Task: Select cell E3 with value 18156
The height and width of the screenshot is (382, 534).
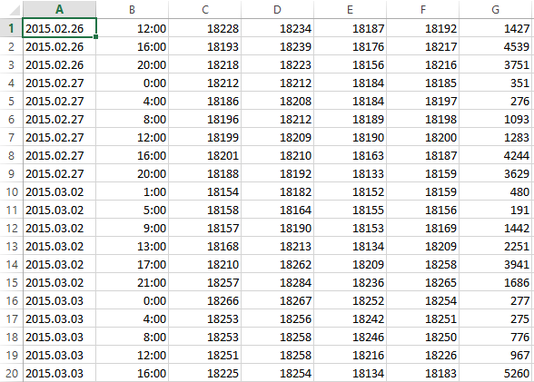Action: click(350, 65)
